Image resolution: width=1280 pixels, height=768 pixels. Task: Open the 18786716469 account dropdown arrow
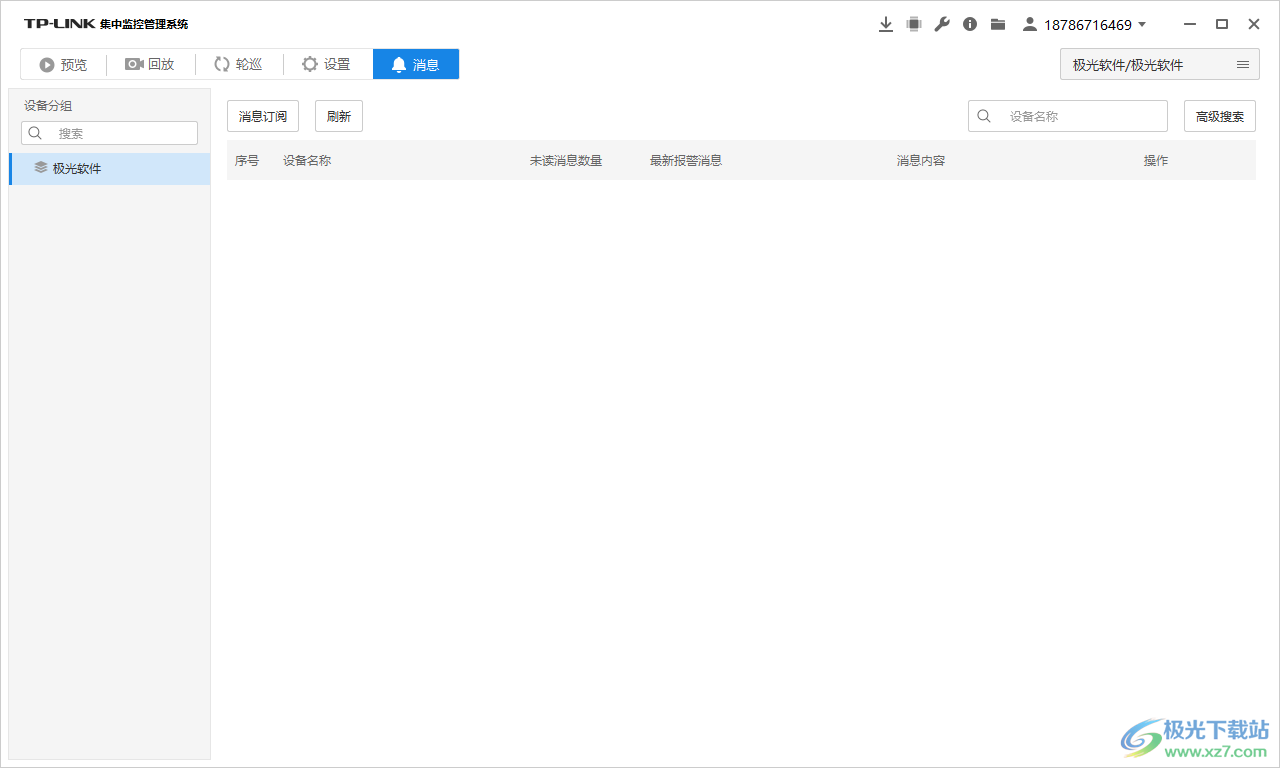point(1143,24)
